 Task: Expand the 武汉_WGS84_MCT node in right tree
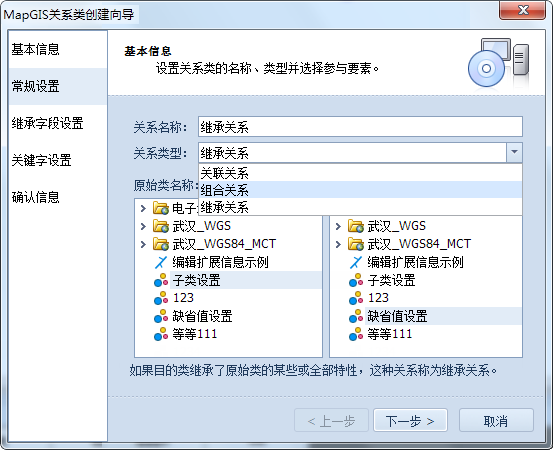coord(338,244)
